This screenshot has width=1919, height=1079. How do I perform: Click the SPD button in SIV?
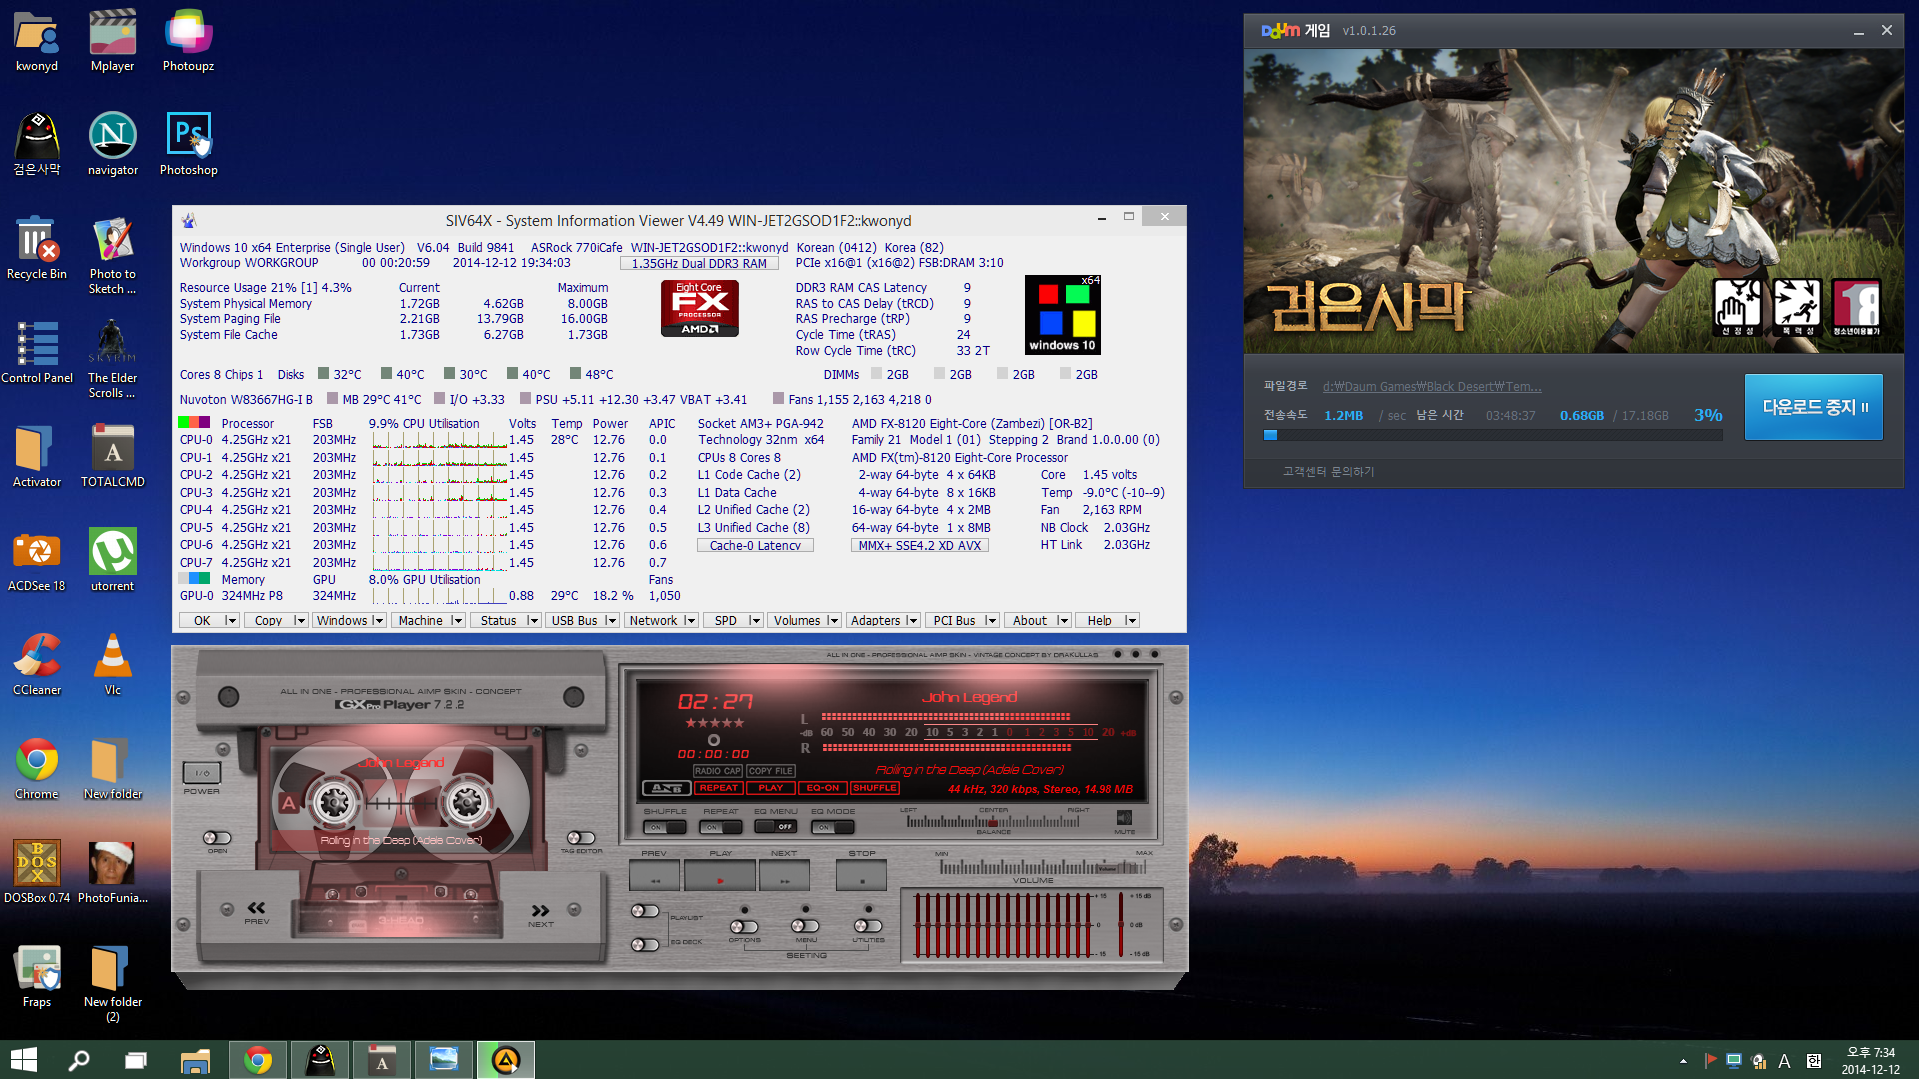(x=726, y=621)
